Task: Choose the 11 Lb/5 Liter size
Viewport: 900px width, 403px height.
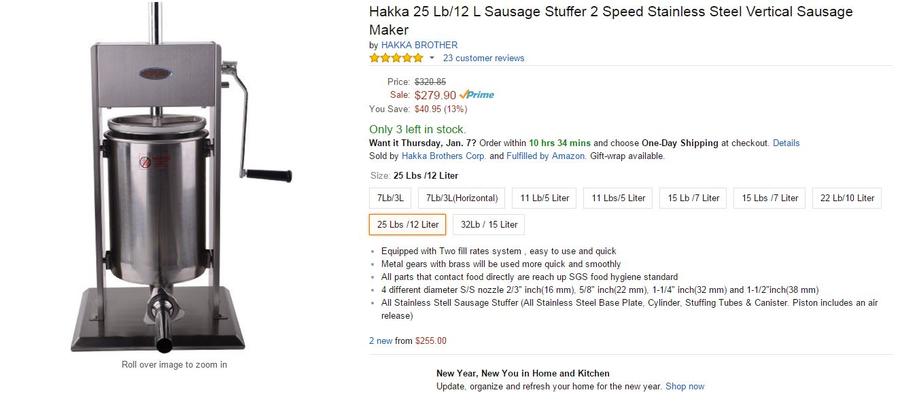Action: pos(545,198)
